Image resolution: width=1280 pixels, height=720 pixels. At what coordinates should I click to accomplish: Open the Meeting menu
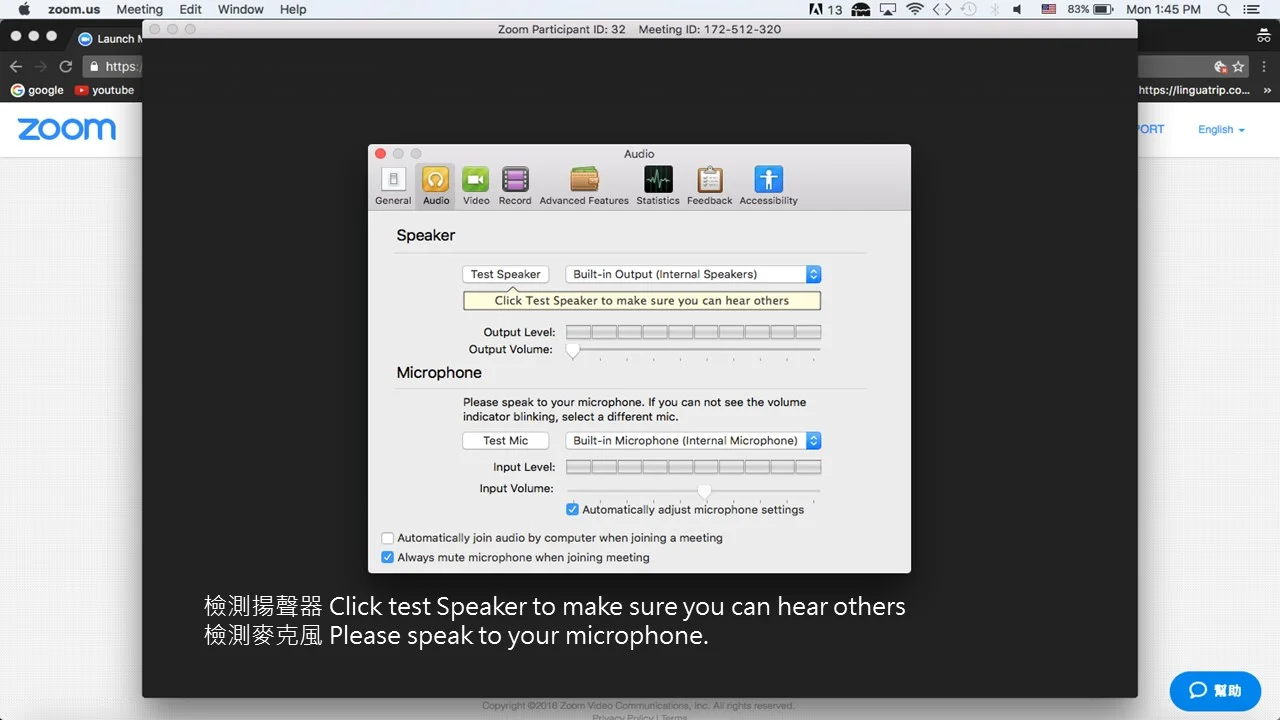139,9
